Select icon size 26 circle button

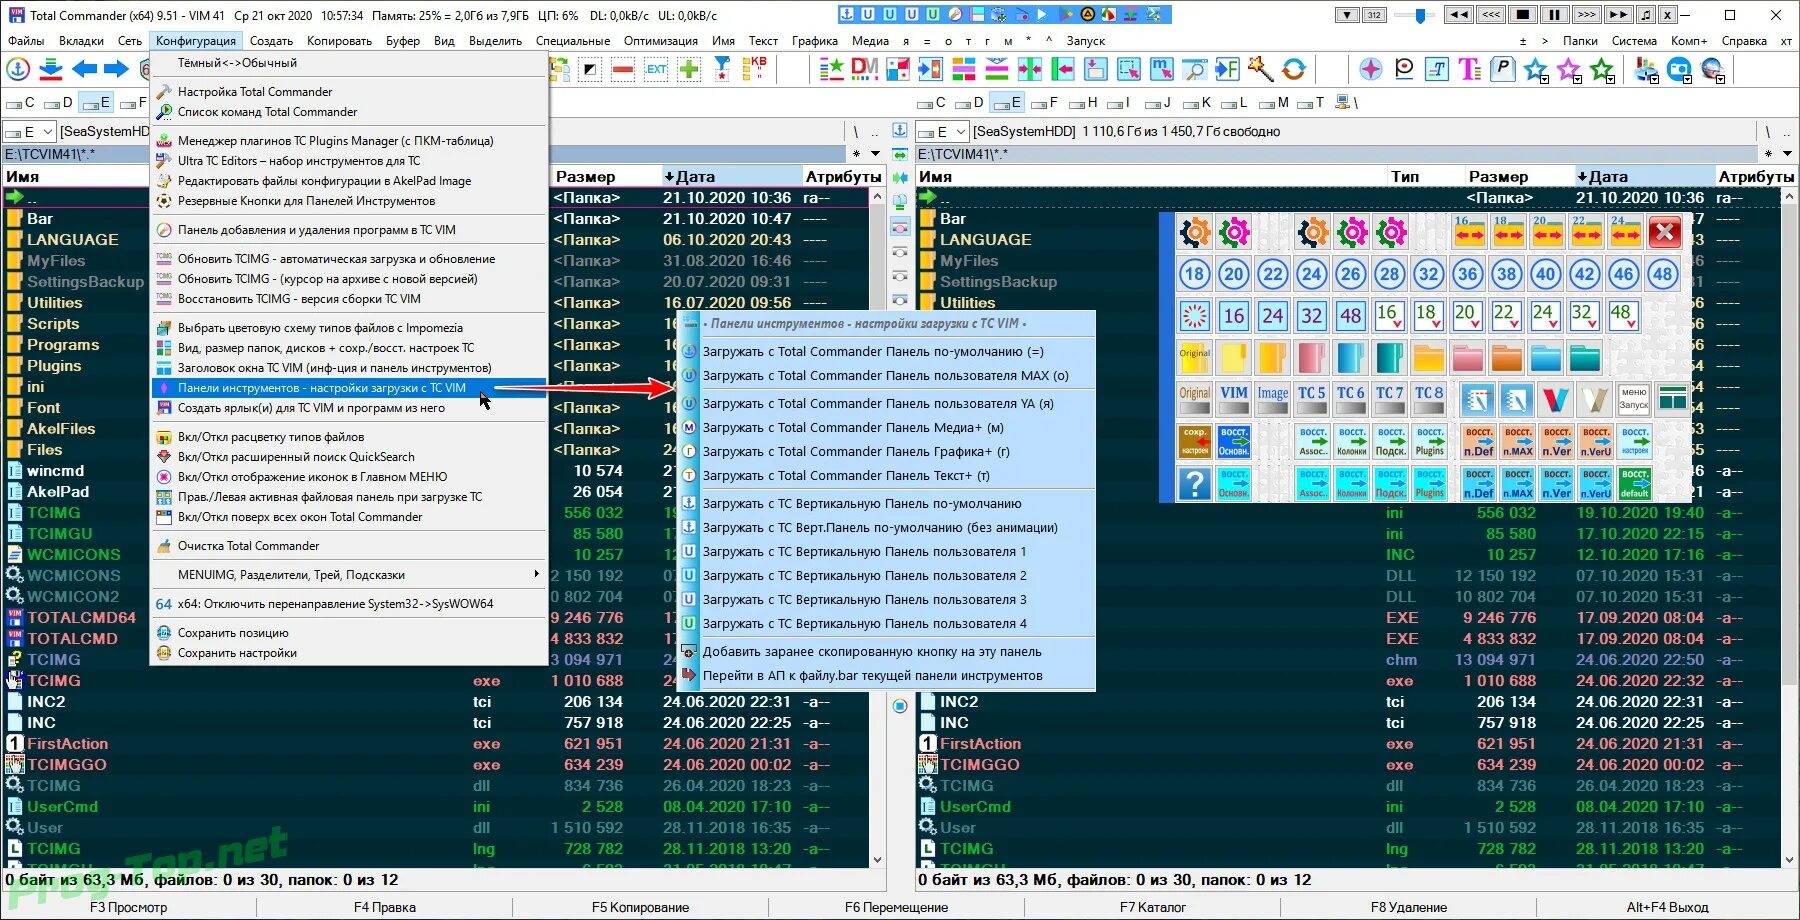tap(1350, 274)
